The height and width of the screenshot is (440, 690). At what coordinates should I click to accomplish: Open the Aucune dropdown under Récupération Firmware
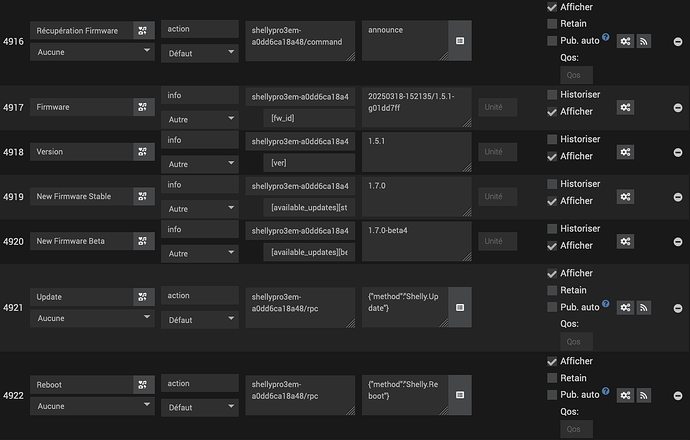tap(92, 52)
